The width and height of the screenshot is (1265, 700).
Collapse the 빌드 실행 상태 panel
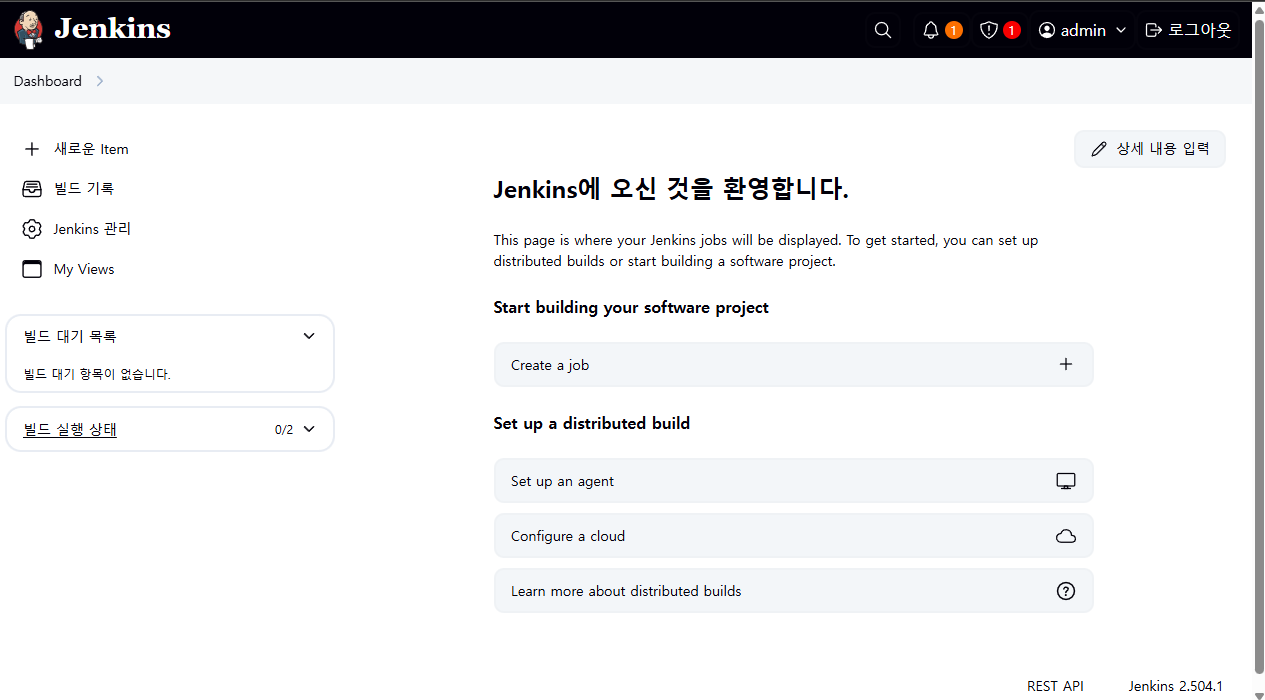click(309, 429)
